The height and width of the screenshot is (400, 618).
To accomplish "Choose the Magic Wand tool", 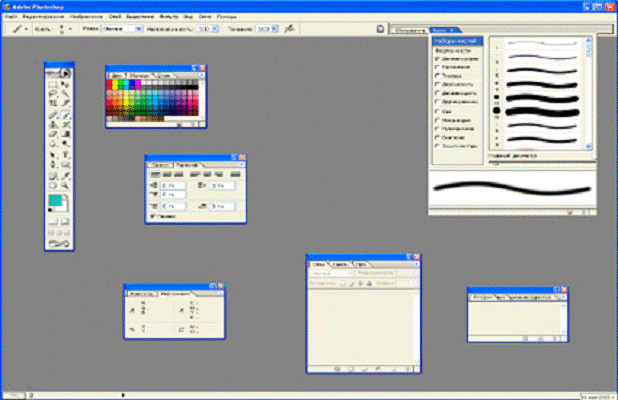I will tap(65, 94).
